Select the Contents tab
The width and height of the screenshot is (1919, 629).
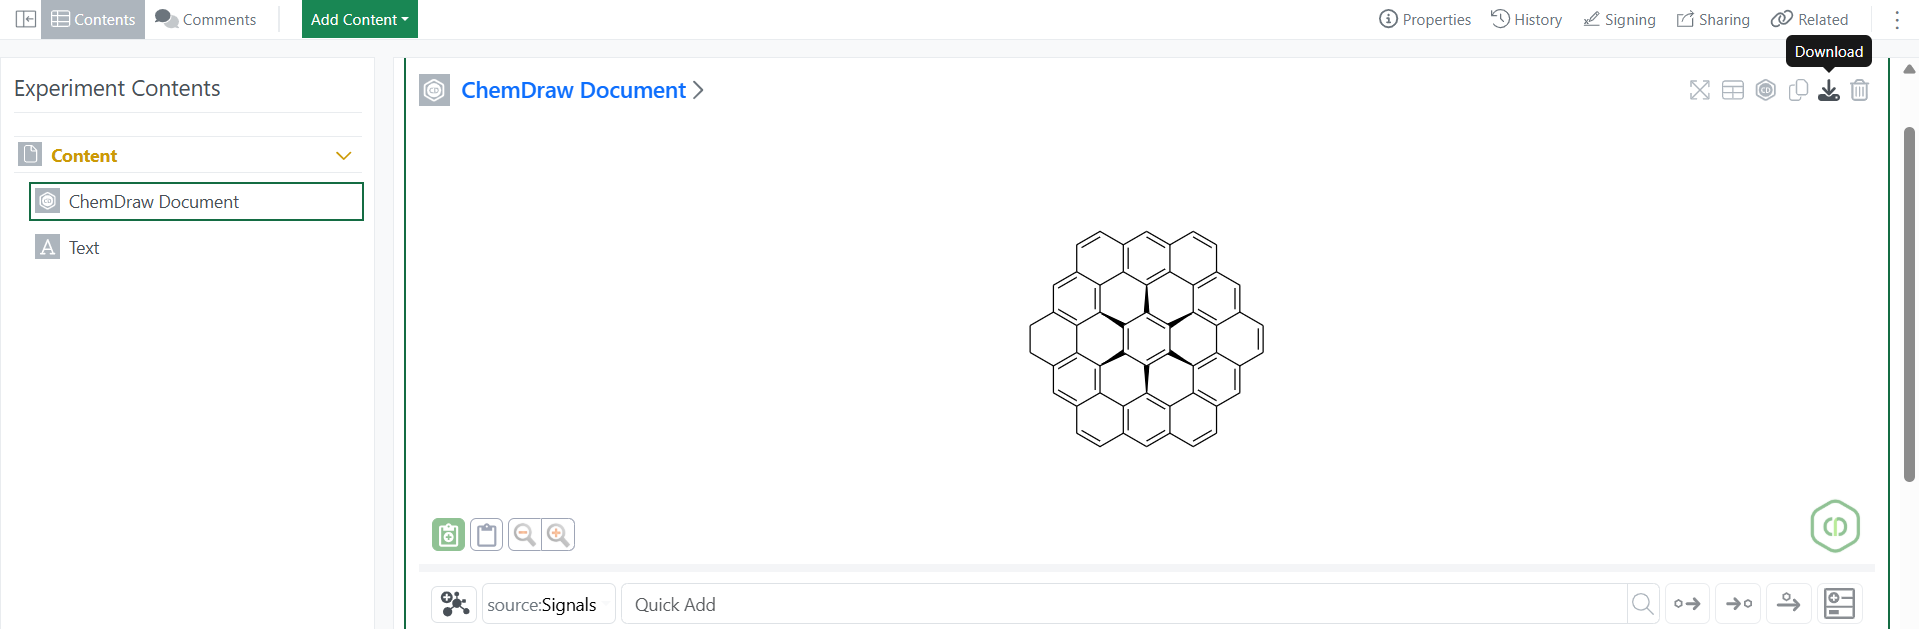tap(93, 19)
